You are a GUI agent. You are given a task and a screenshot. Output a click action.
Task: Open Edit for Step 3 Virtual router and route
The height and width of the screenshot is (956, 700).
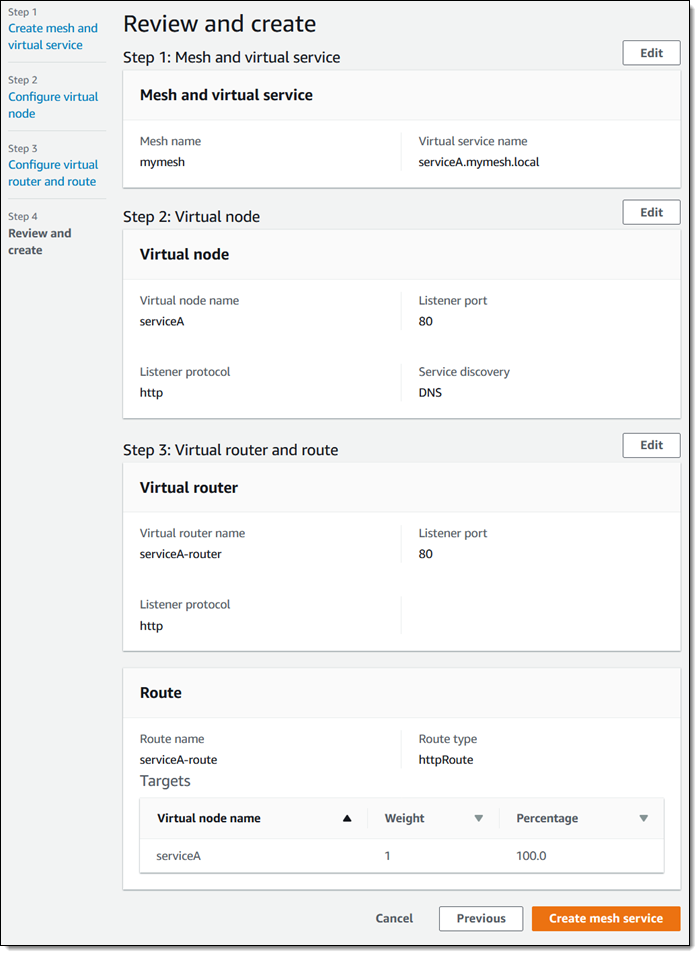click(x=651, y=445)
